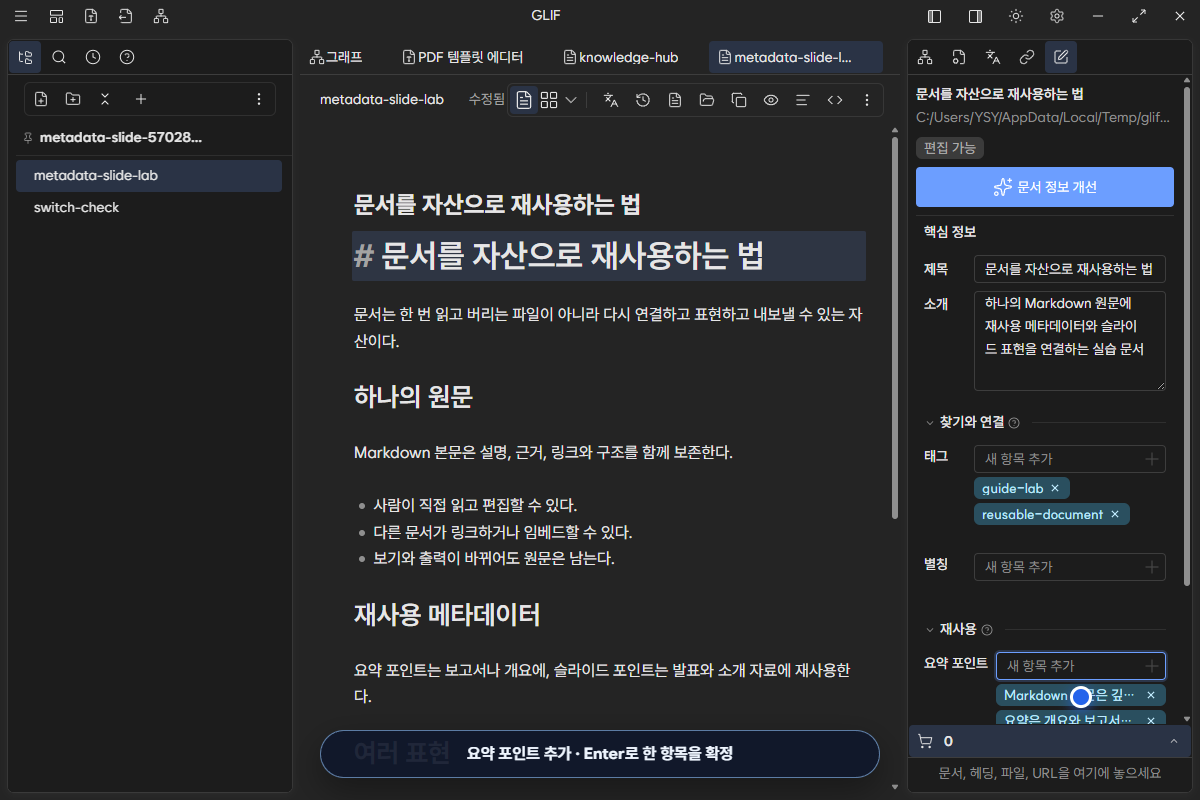Click the export document icon in title bar
This screenshot has width=1200, height=800.
point(125,16)
